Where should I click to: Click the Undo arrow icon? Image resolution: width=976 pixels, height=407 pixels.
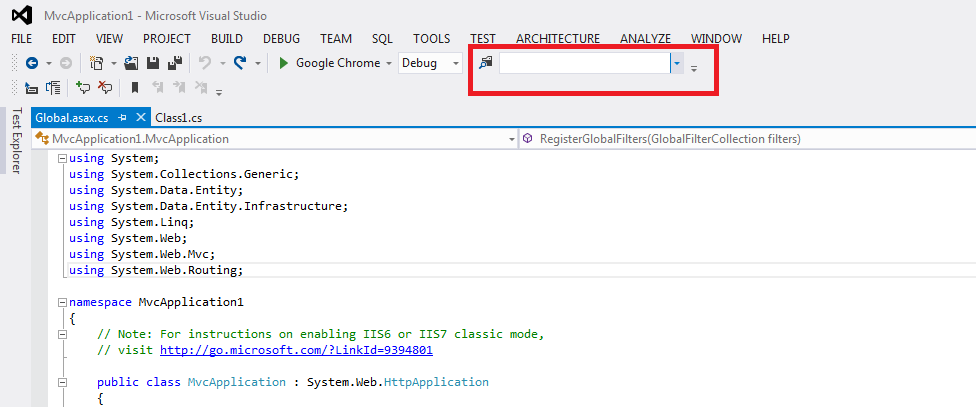pyautogui.click(x=205, y=63)
